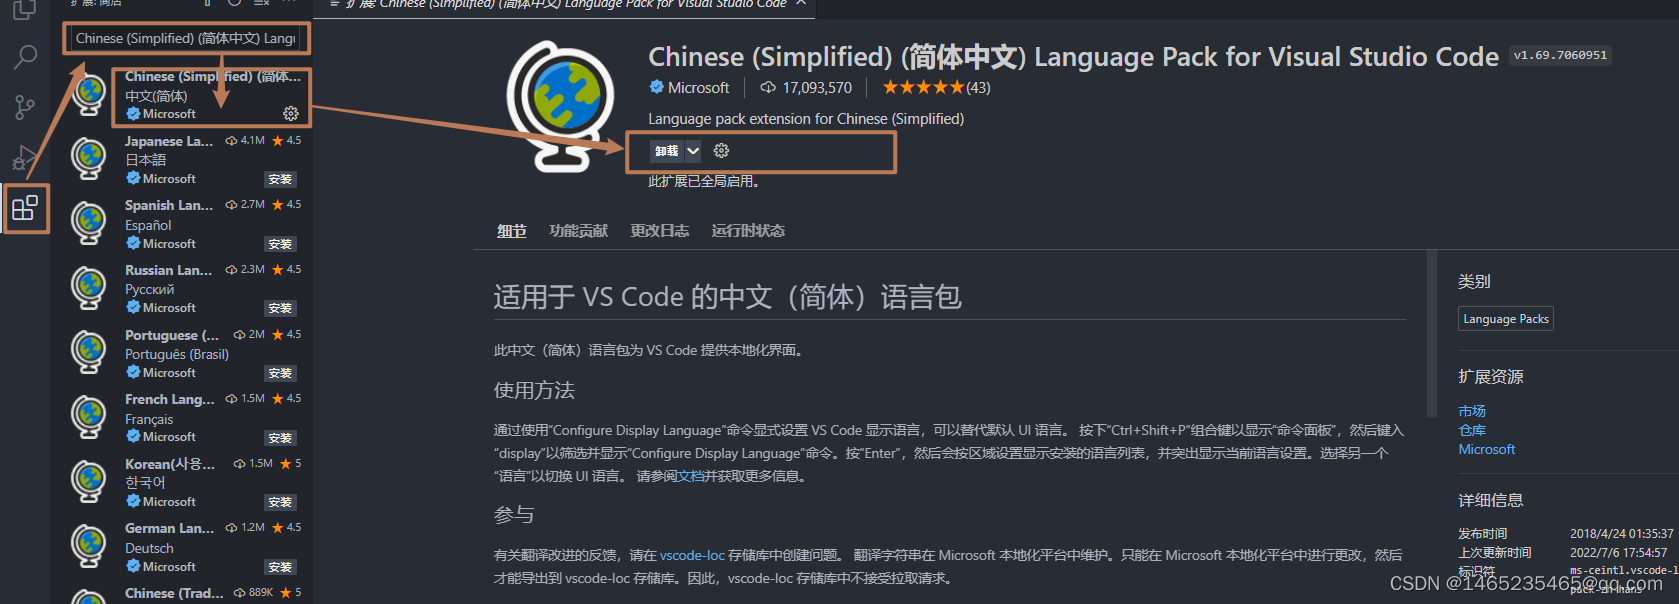1679x604 pixels.
Task: Open the Extensions view icon
Action: click(x=24, y=209)
